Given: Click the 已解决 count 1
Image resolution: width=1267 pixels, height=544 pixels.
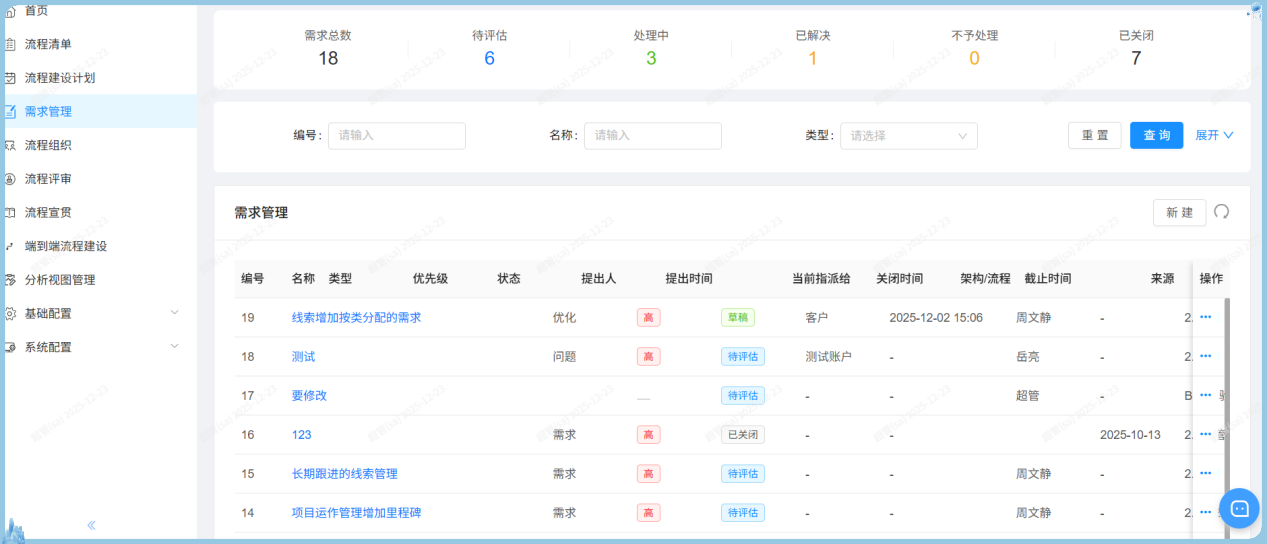Looking at the screenshot, I should tap(812, 58).
